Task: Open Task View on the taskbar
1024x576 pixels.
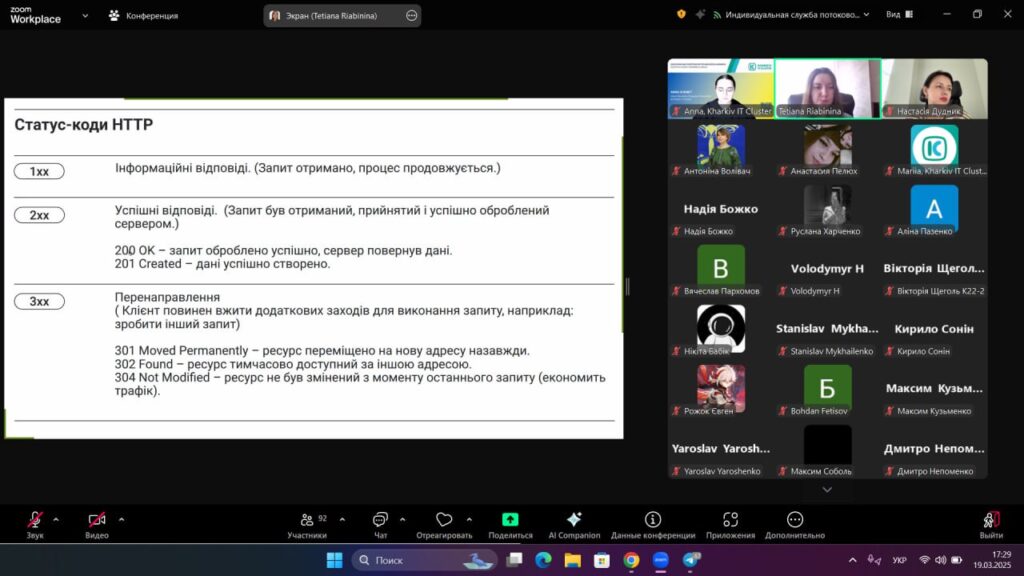Action: (515, 560)
